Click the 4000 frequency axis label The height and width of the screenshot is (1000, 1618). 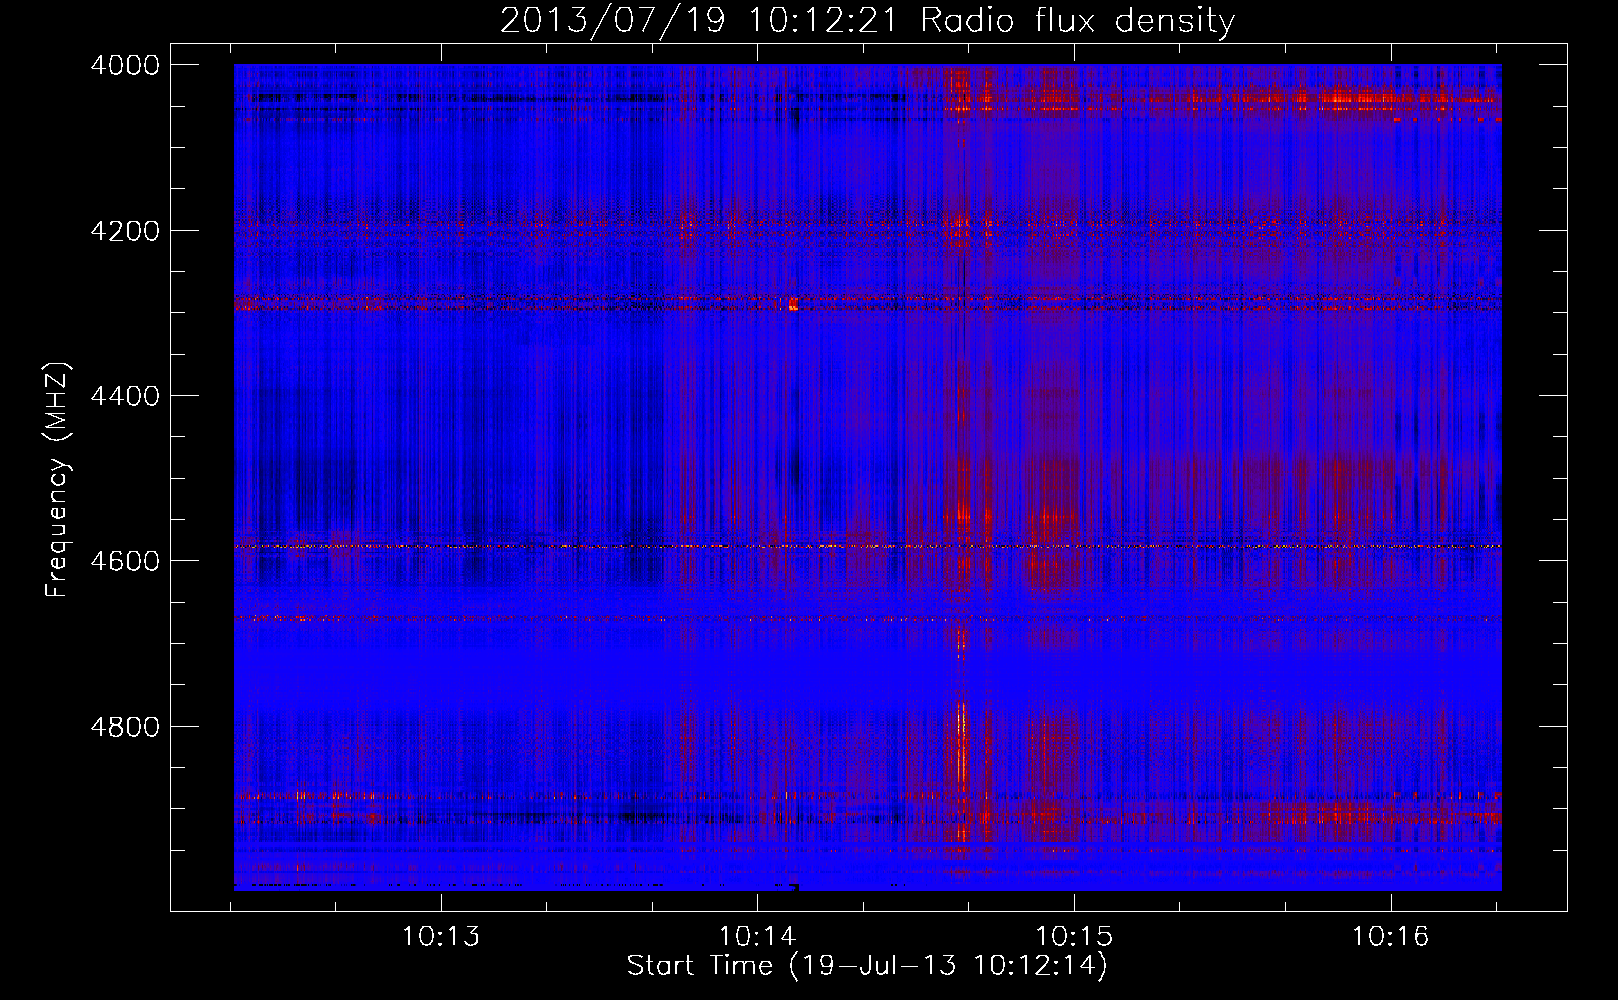point(125,65)
